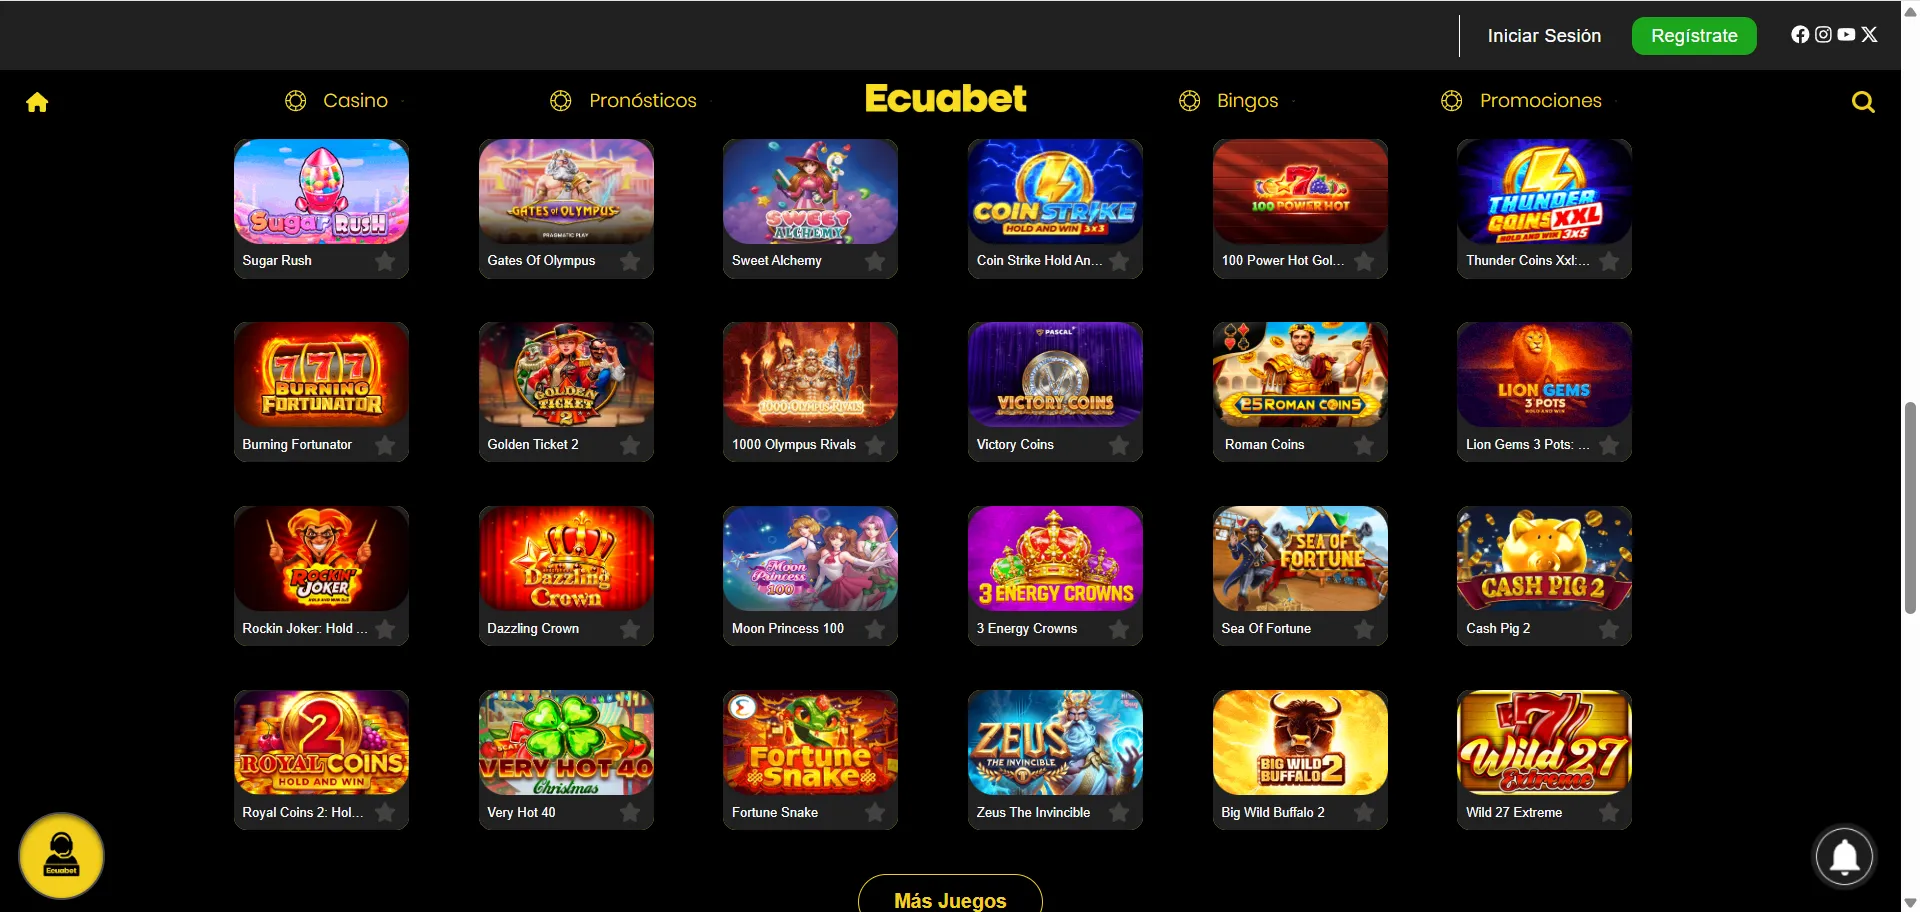
Task: Open the Ecuabet support chat icon
Action: (x=61, y=856)
